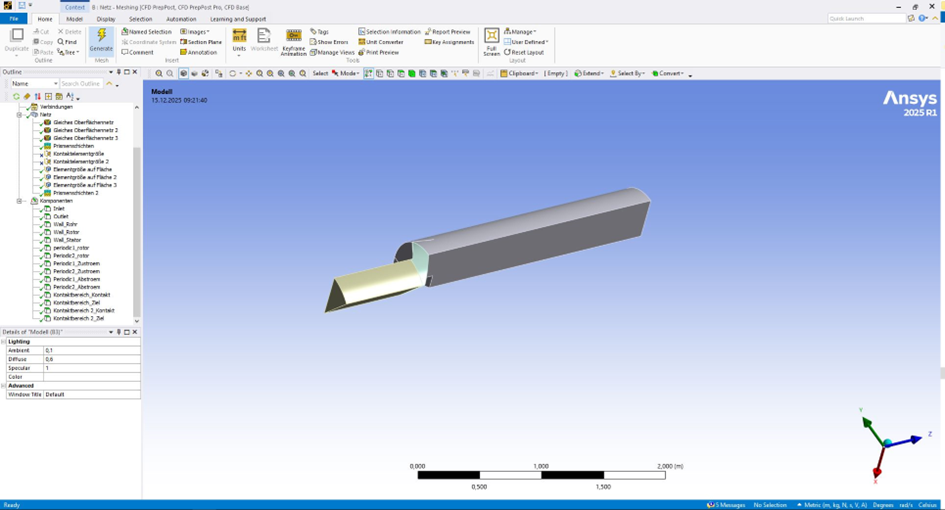The image size is (945, 510).
Task: Click the Named Selection icon
Action: click(146, 32)
